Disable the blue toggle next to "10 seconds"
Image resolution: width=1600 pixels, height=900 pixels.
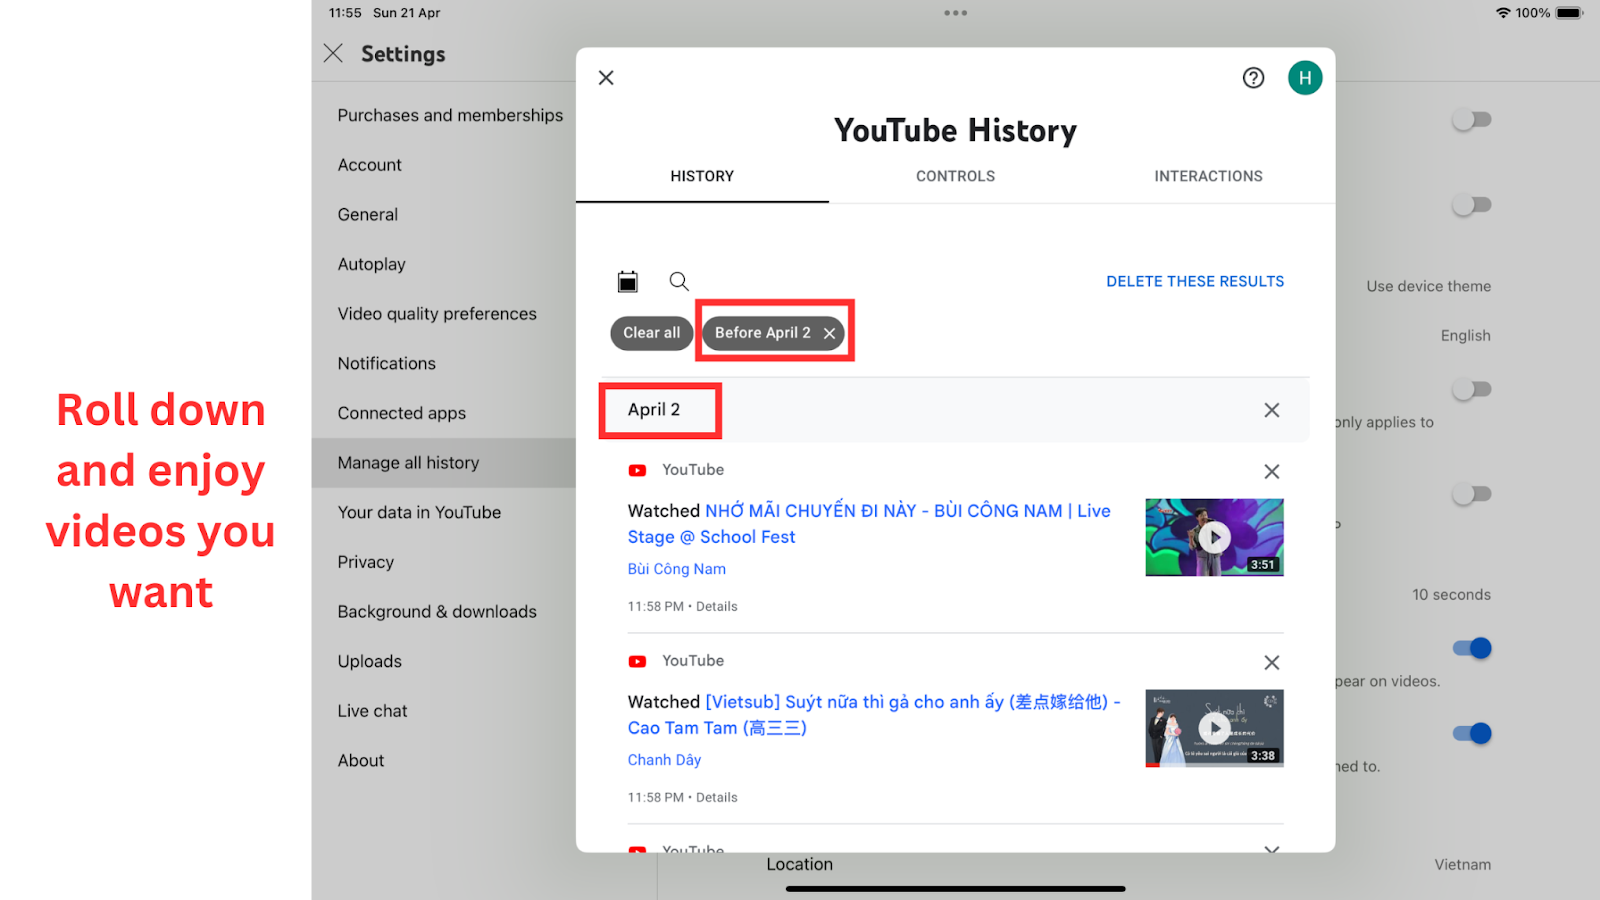[1470, 648]
